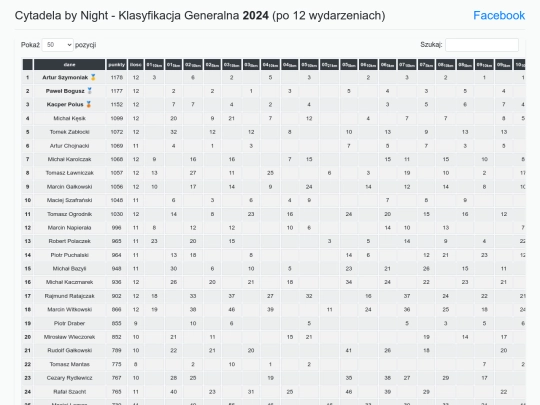540x405 pixels.
Task: Sort by the 05 21km column header
Action: (x=330, y=65)
